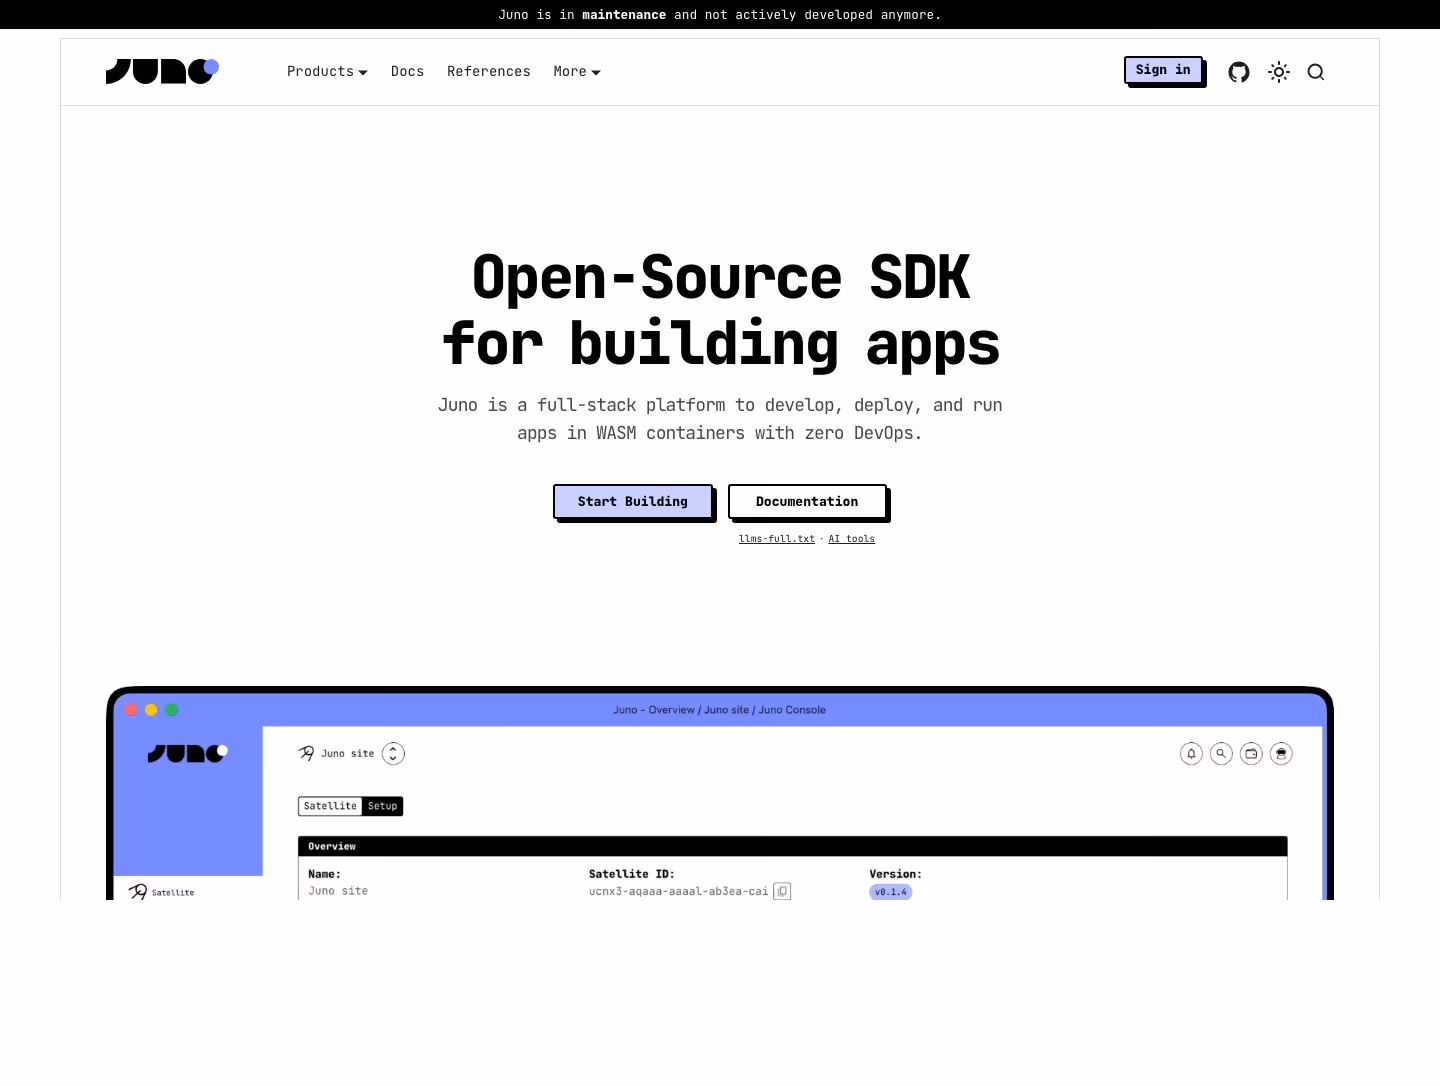Click the bell icon in the console preview
The width and height of the screenshot is (1440, 1086).
pos(1191,754)
